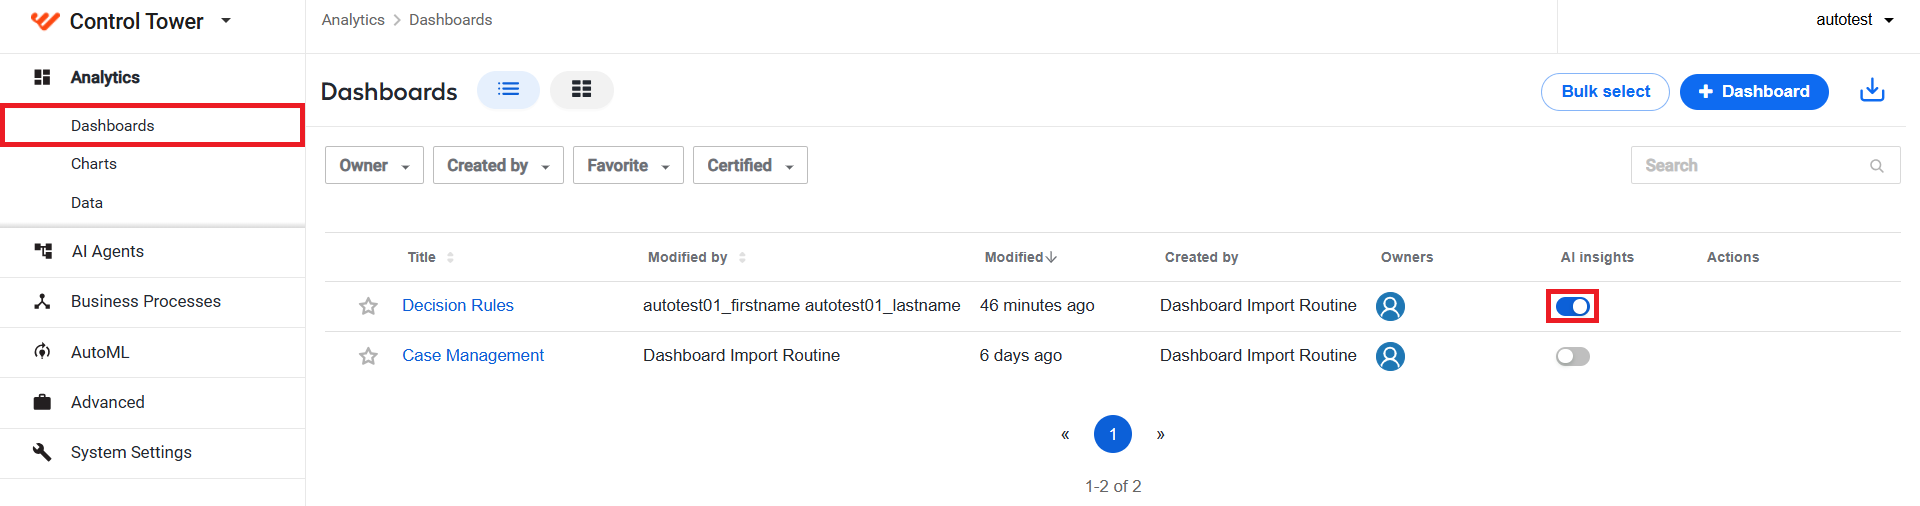Click the Advanced briefcase icon
This screenshot has height=506, width=1920.
42,402
